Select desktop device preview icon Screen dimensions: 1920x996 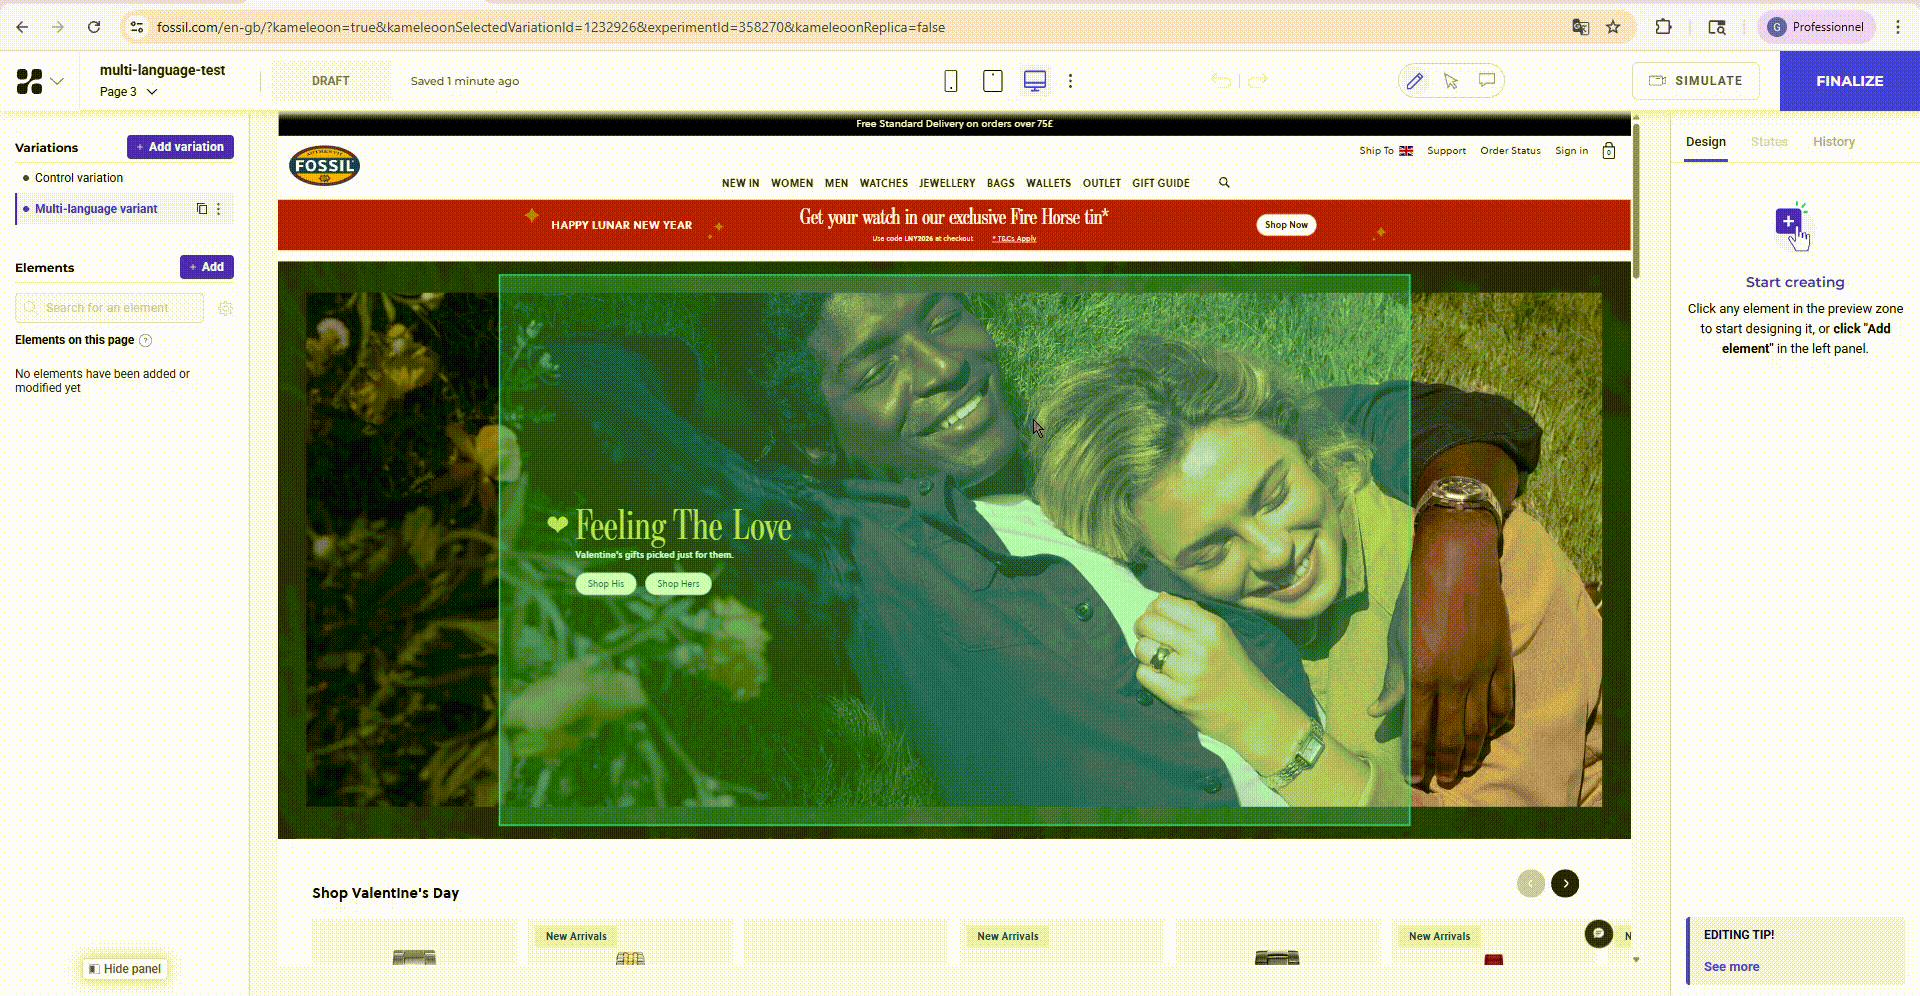[1035, 81]
